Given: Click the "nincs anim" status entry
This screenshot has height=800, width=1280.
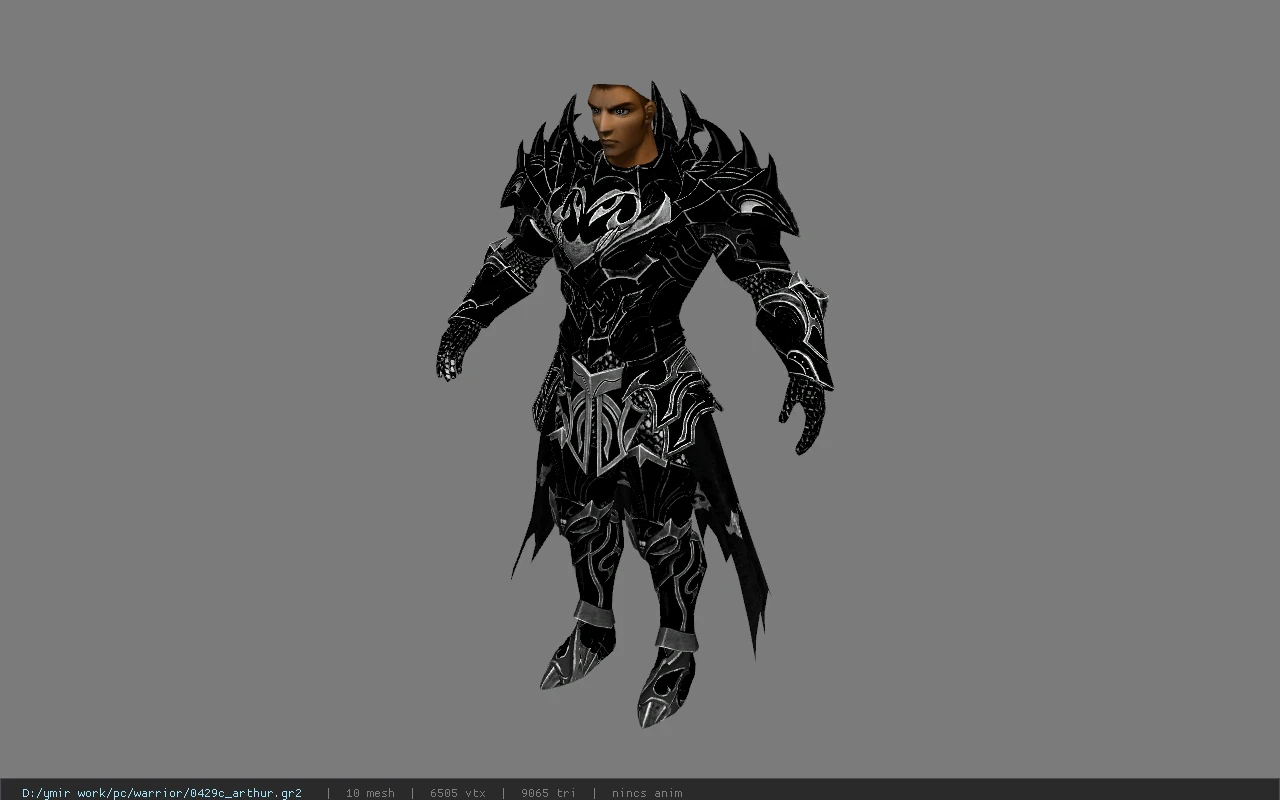Looking at the screenshot, I should 647,793.
